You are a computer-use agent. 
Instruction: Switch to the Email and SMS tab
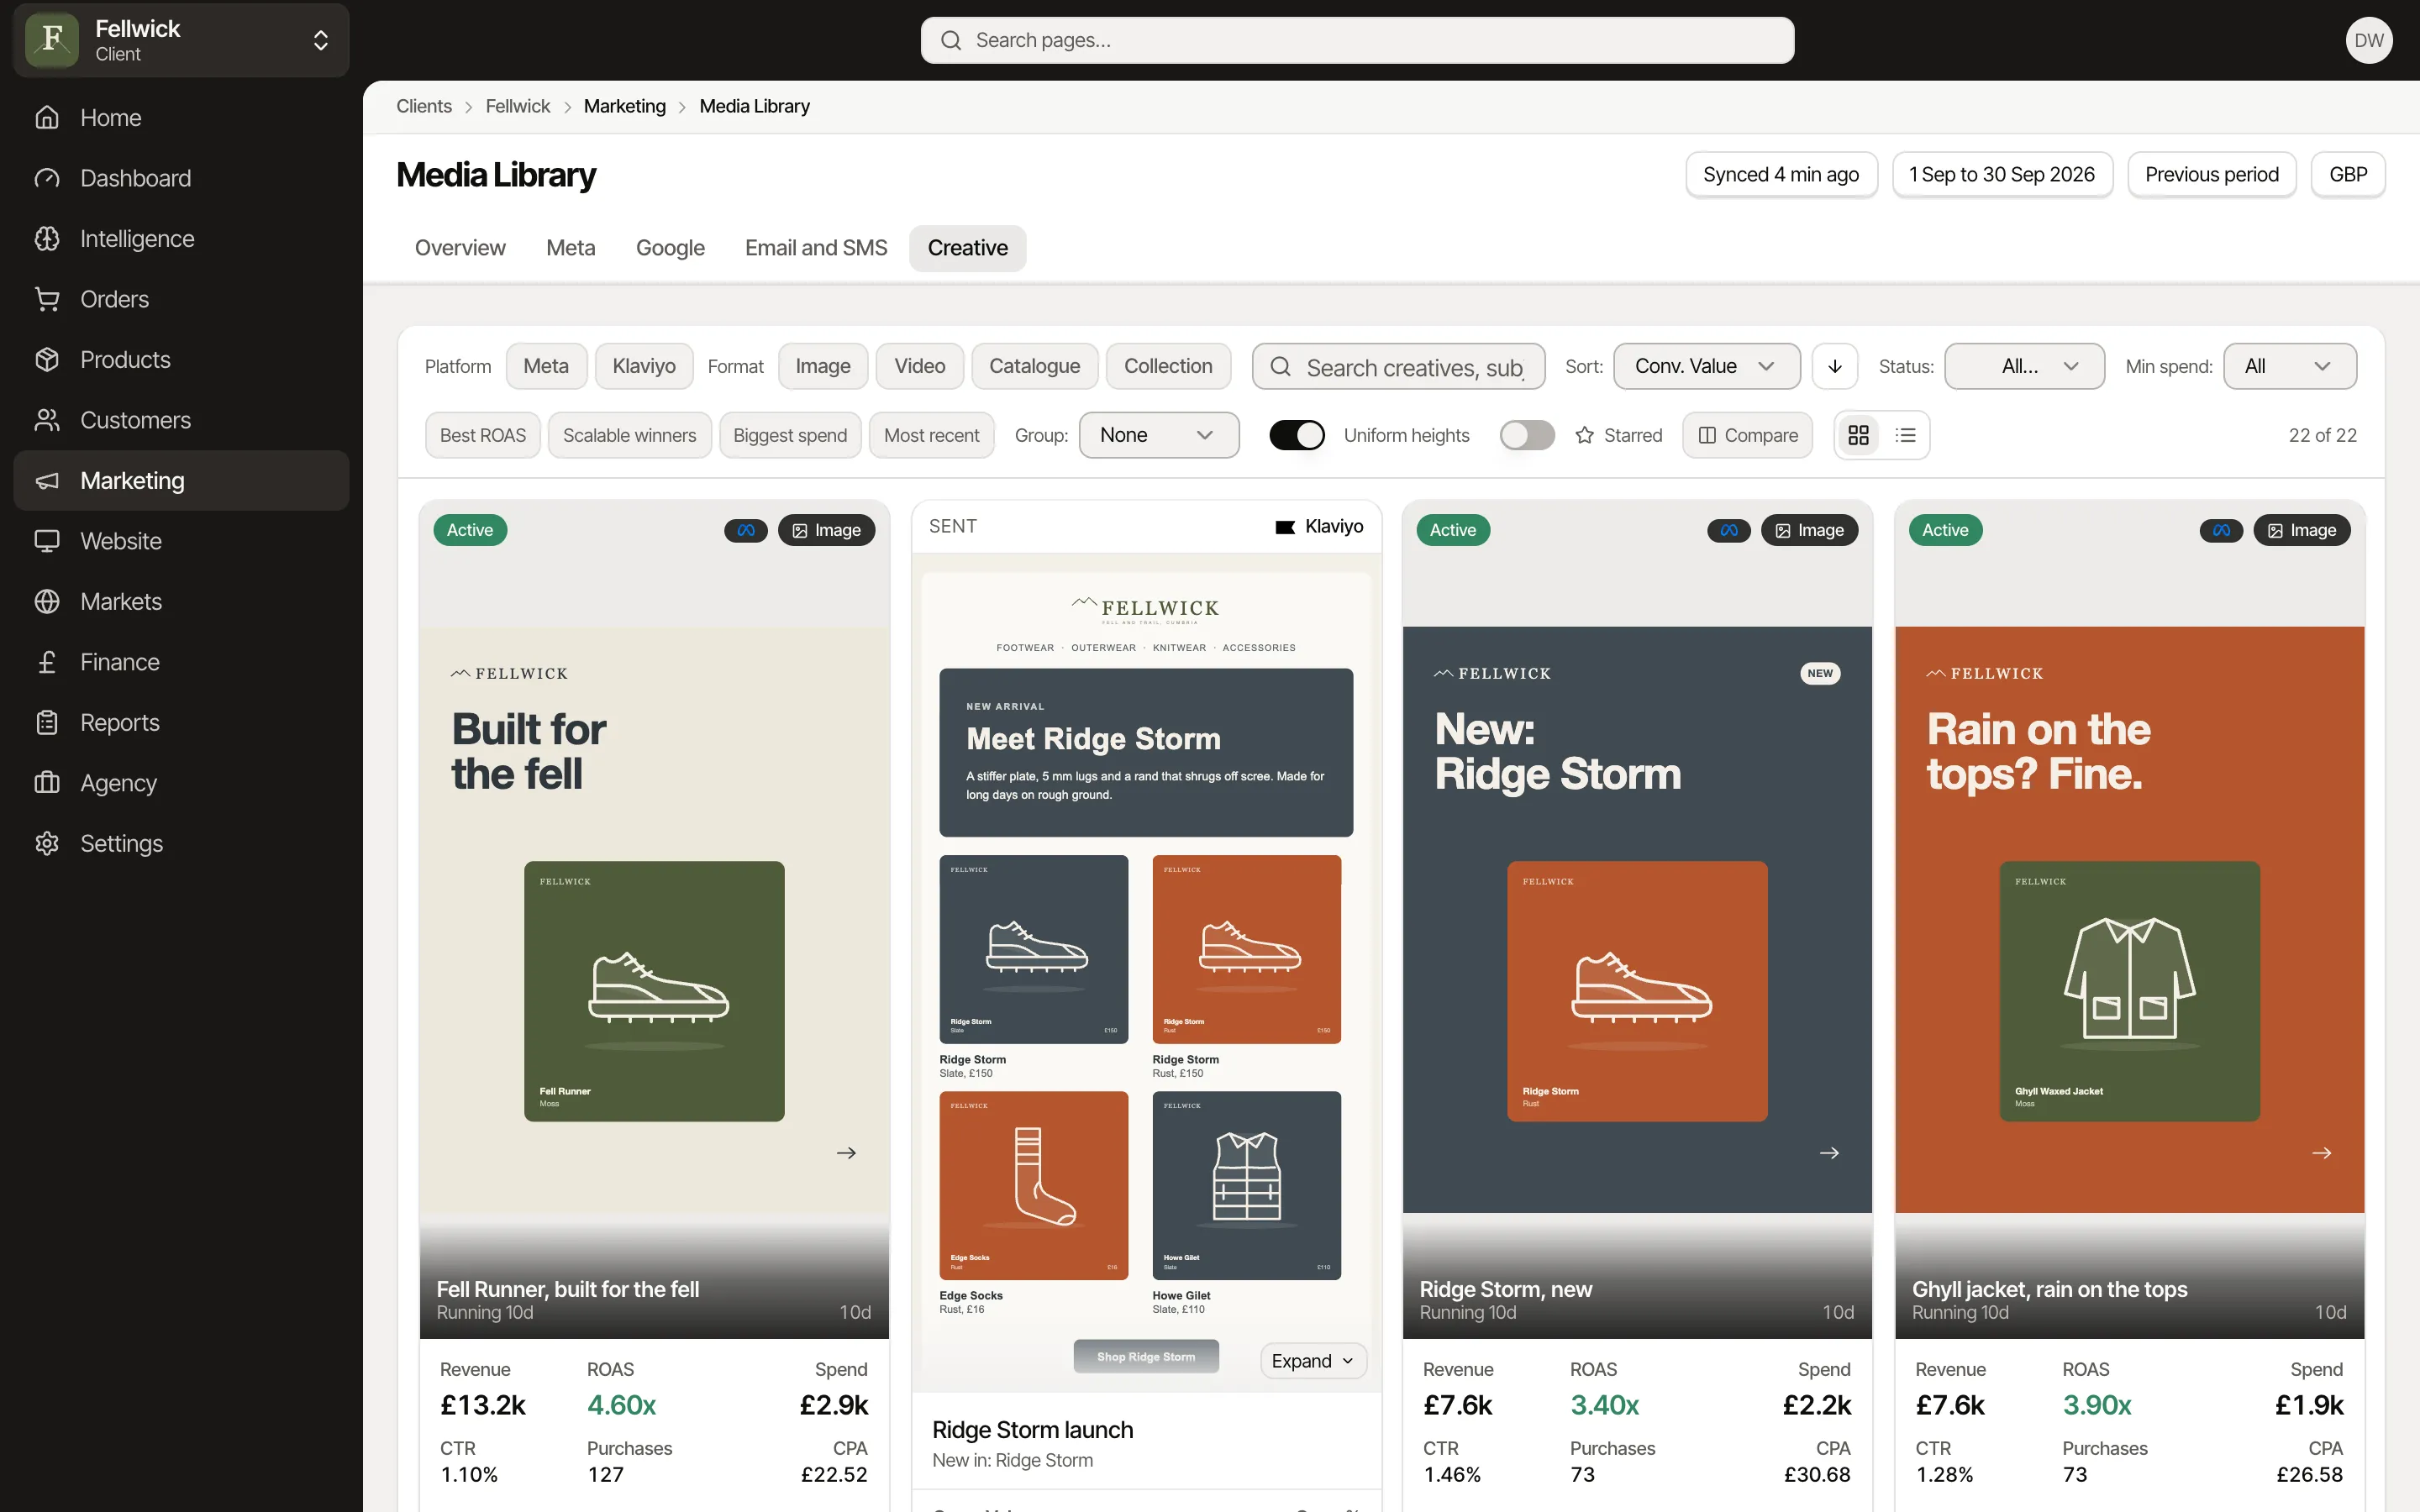[816, 248]
